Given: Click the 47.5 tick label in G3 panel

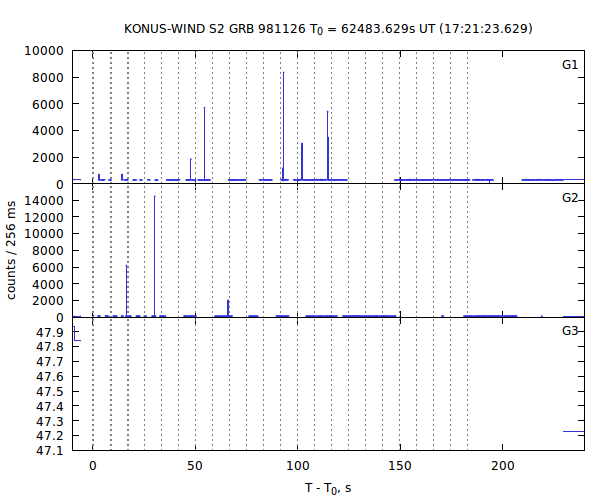Looking at the screenshot, I should (50, 392).
